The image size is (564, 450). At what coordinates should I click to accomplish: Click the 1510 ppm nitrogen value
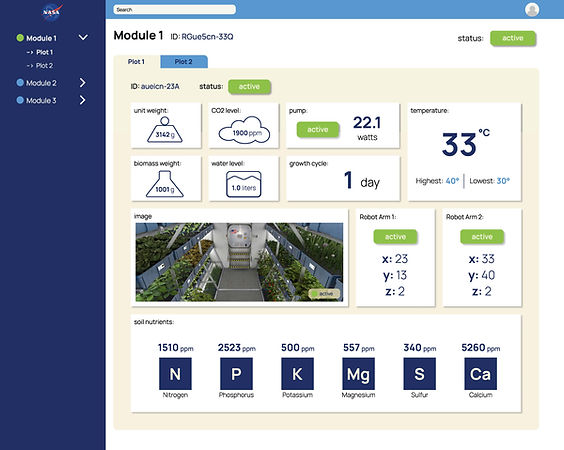(x=176, y=348)
